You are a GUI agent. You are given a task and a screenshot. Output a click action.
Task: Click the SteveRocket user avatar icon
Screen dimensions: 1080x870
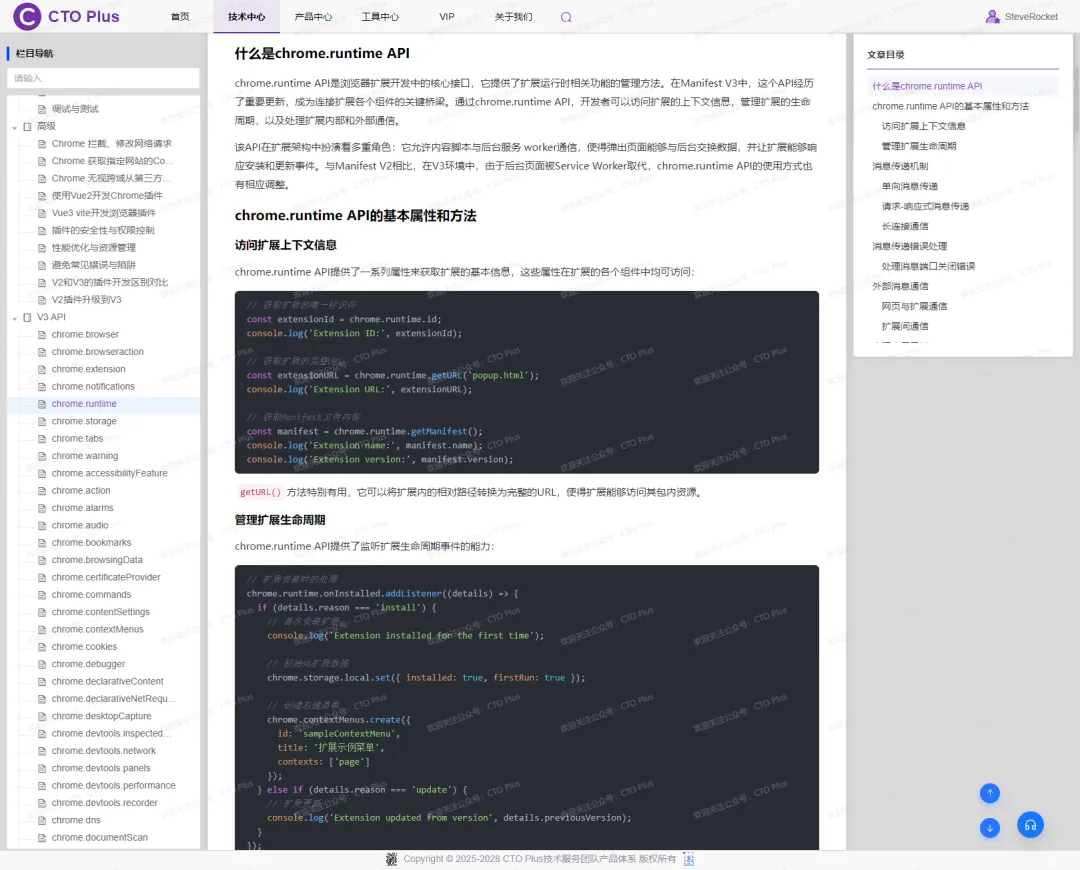[x=993, y=17]
